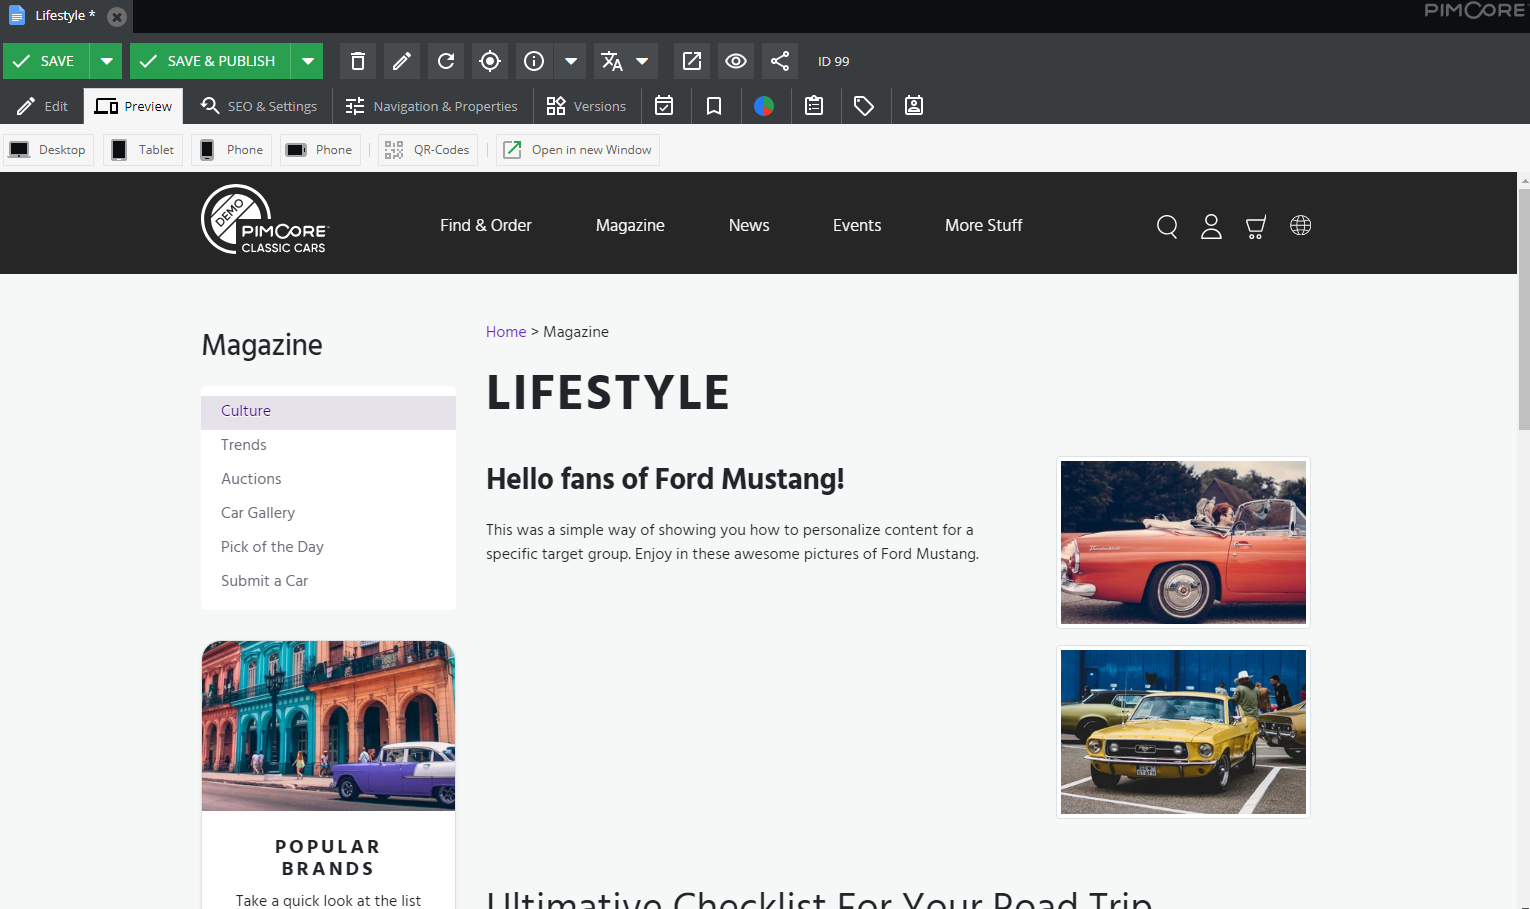Image resolution: width=1530 pixels, height=909 pixels.
Task: Click the user account icon in site header
Action: tap(1211, 226)
